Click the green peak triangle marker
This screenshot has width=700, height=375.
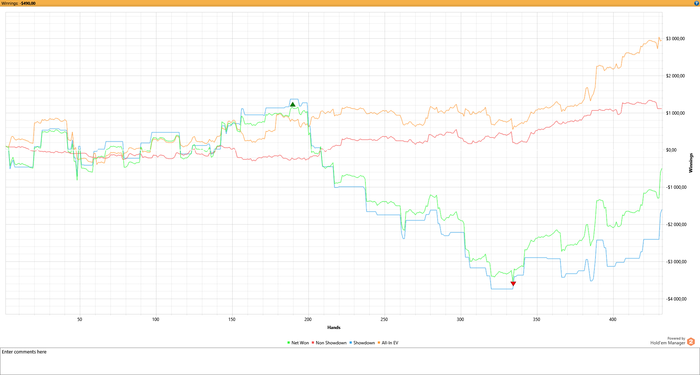pos(292,104)
